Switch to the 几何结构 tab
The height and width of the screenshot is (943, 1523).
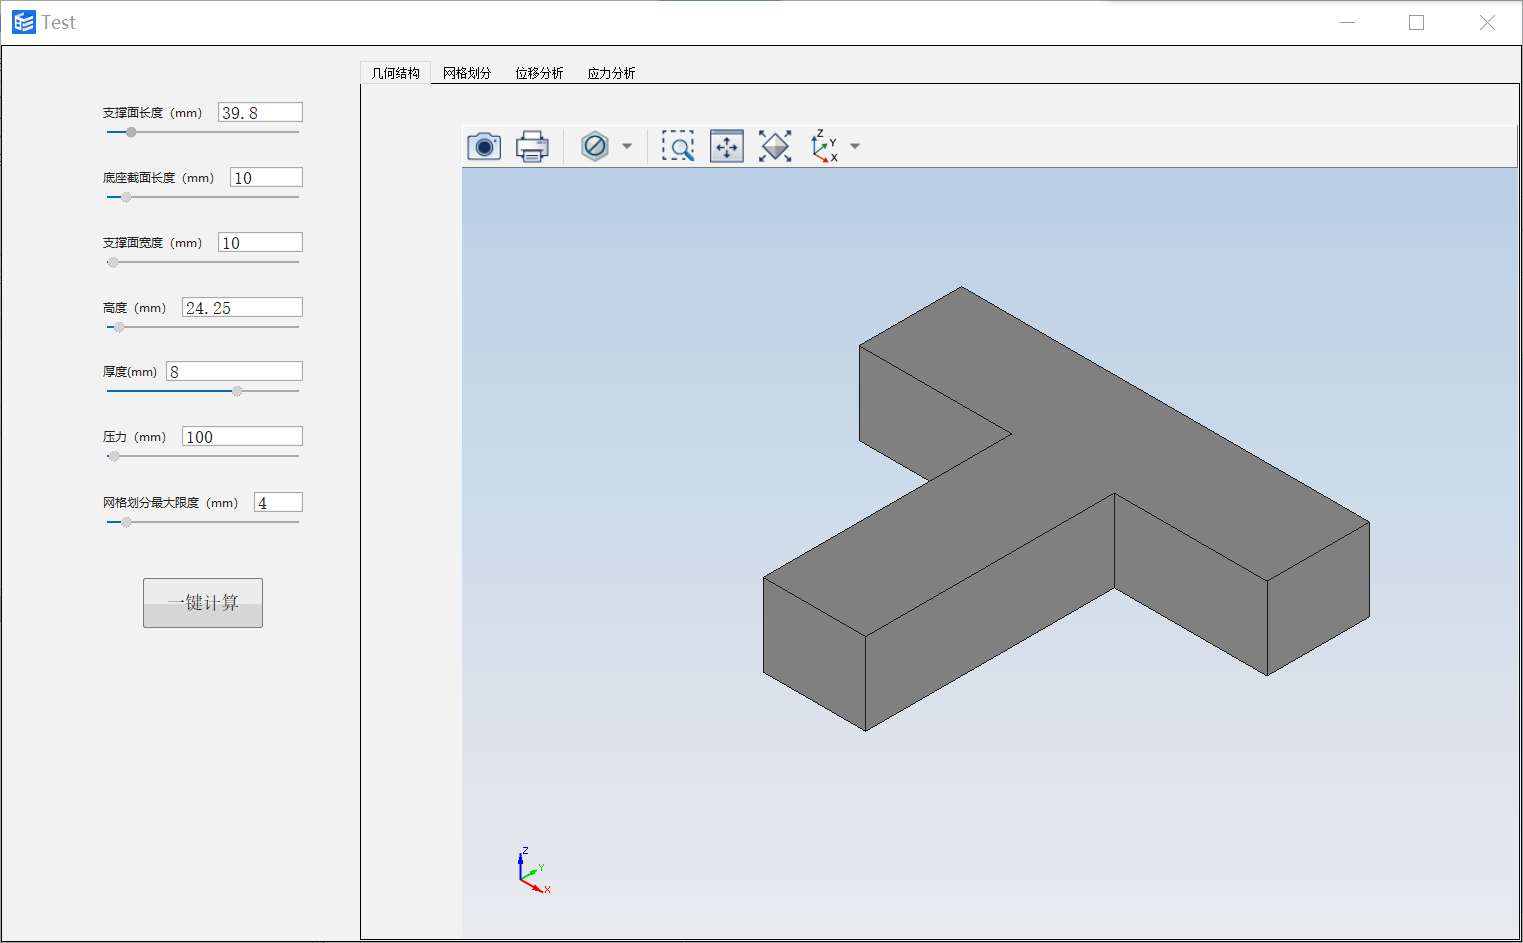(396, 73)
